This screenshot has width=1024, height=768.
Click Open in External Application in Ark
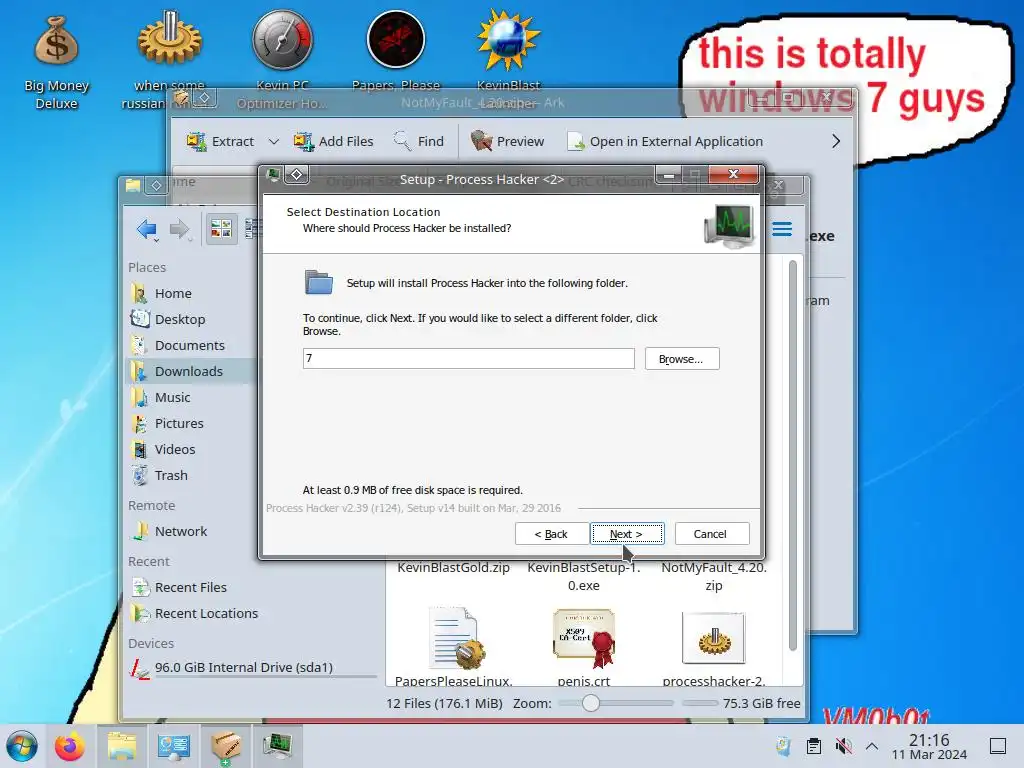point(665,141)
